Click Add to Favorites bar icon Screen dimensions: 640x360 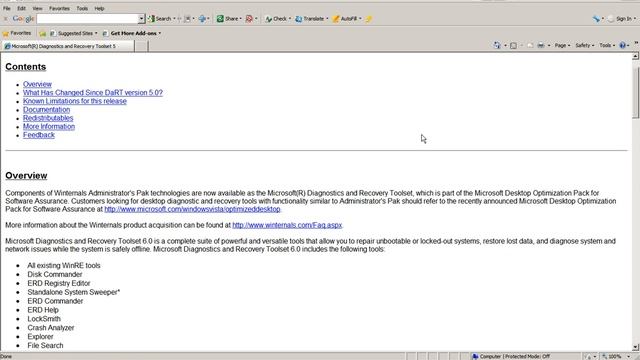[42, 33]
